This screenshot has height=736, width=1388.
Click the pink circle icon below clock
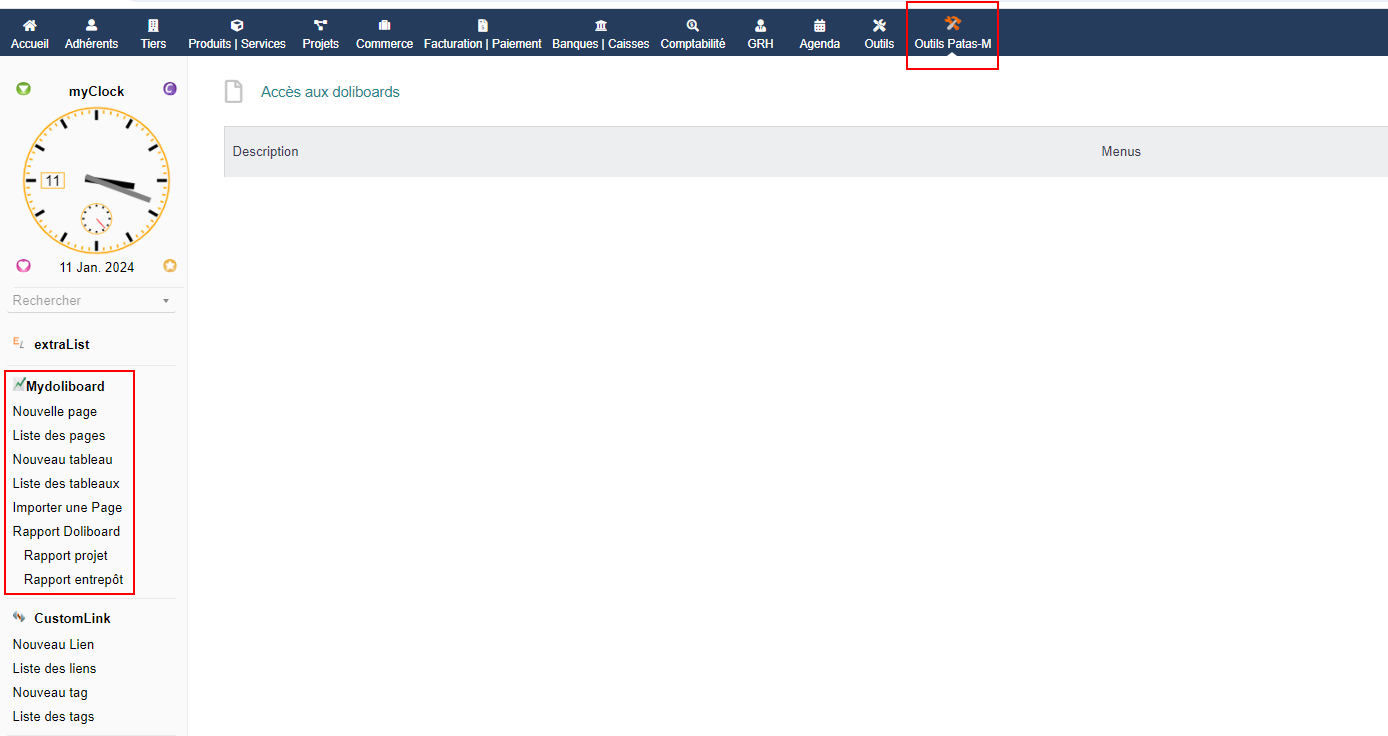[x=24, y=266]
